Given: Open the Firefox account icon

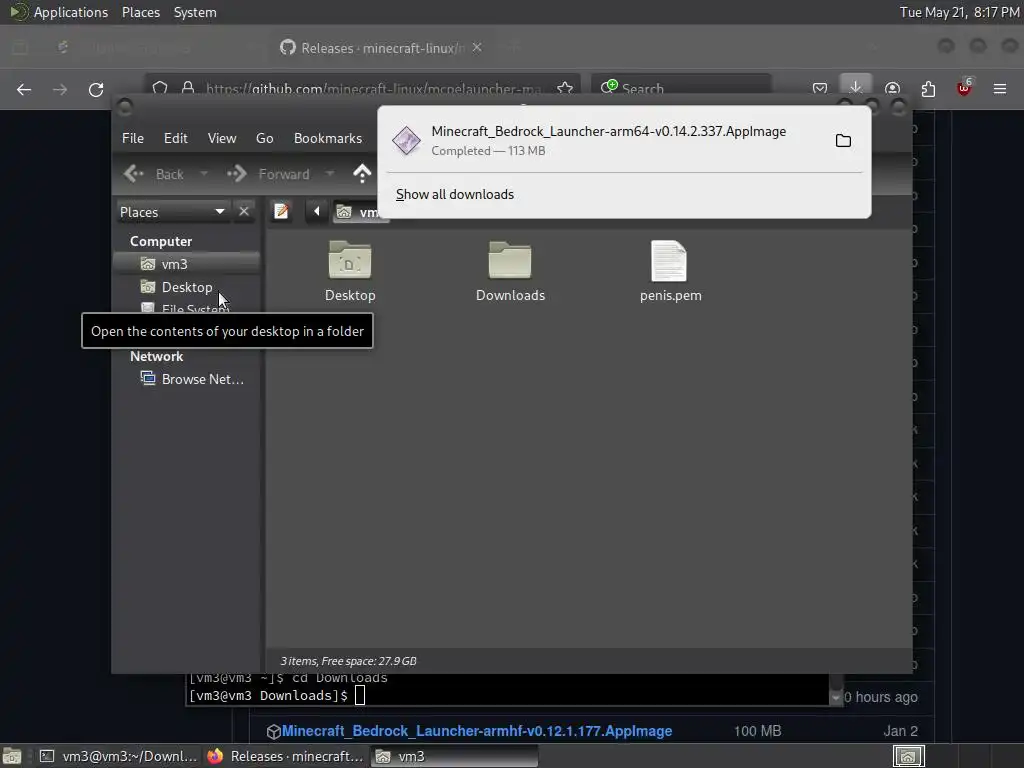Looking at the screenshot, I should click(892, 88).
